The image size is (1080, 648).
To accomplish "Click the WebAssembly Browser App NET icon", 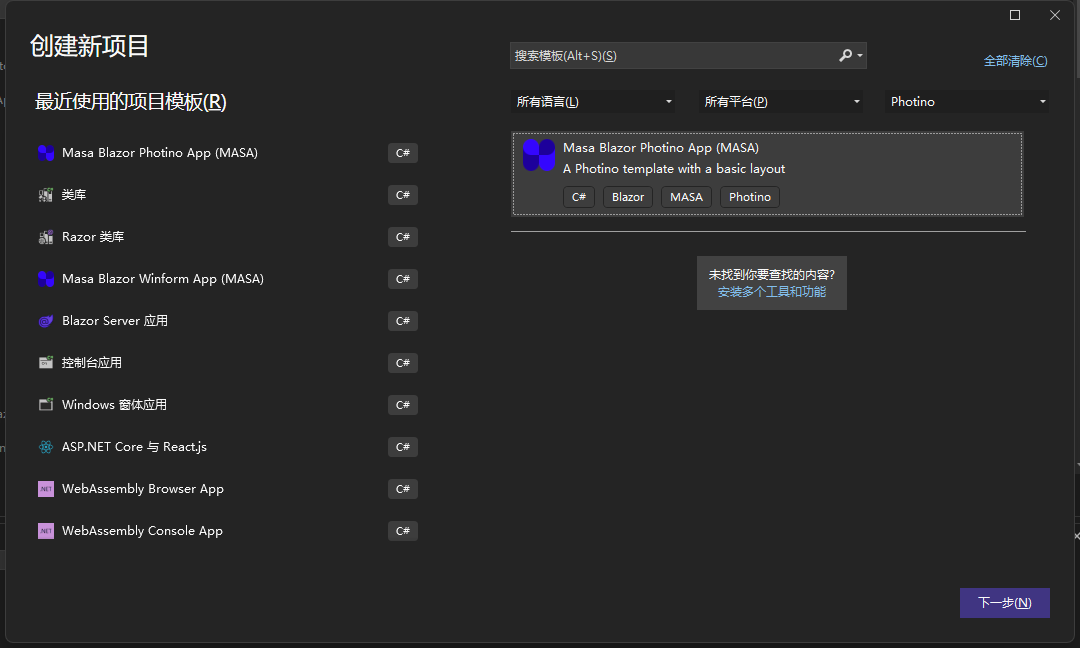I will click(x=46, y=488).
